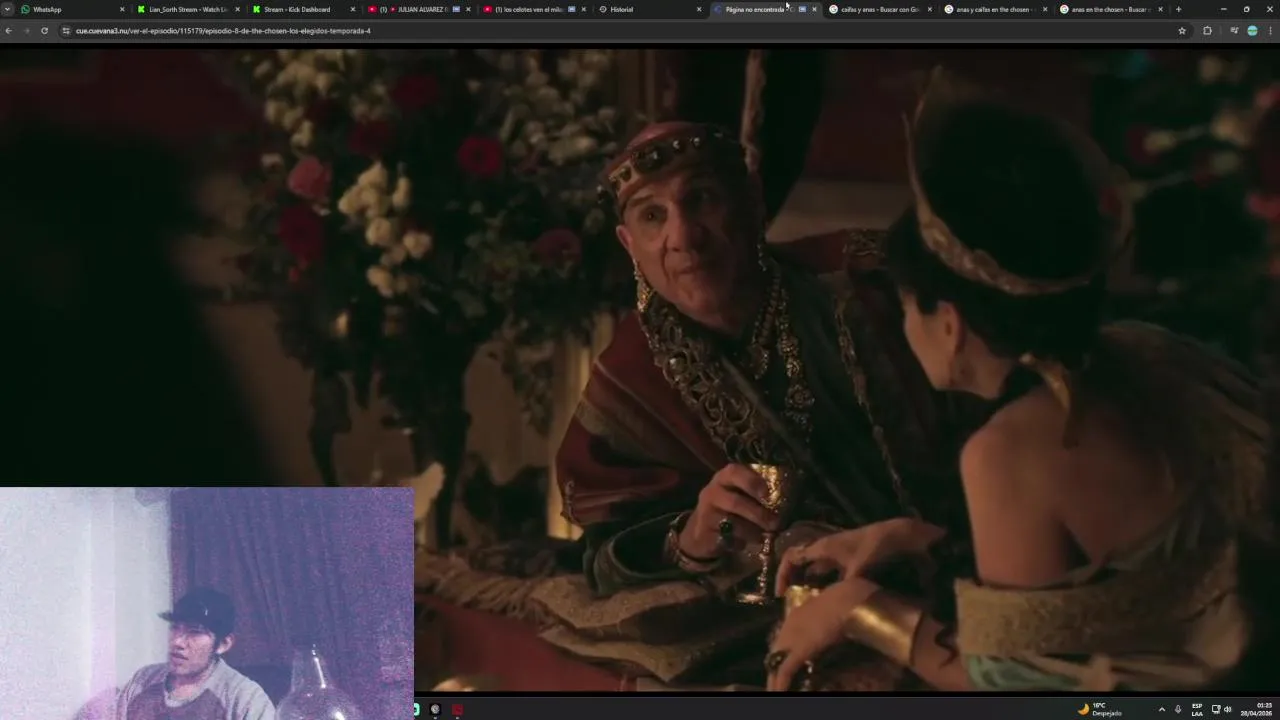Close the WhatsApp tab
This screenshot has width=1280, height=720.
pyautogui.click(x=122, y=9)
